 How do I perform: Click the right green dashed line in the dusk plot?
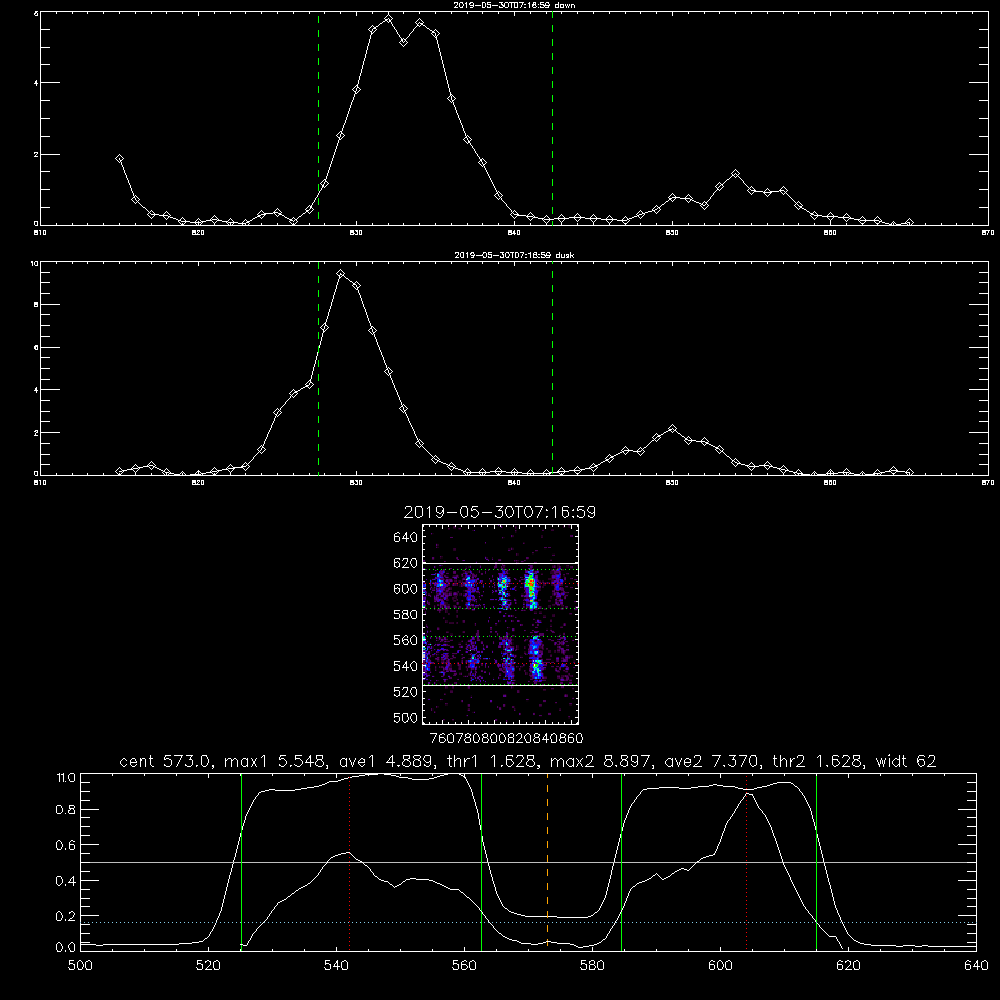click(552, 369)
